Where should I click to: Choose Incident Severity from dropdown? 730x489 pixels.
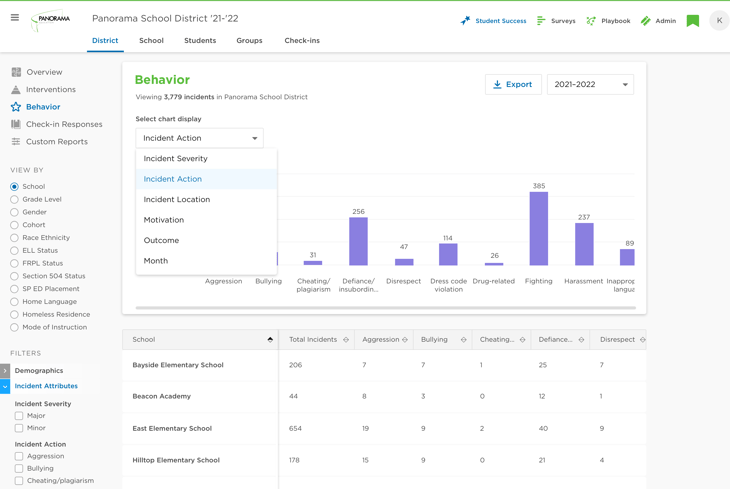point(206,158)
